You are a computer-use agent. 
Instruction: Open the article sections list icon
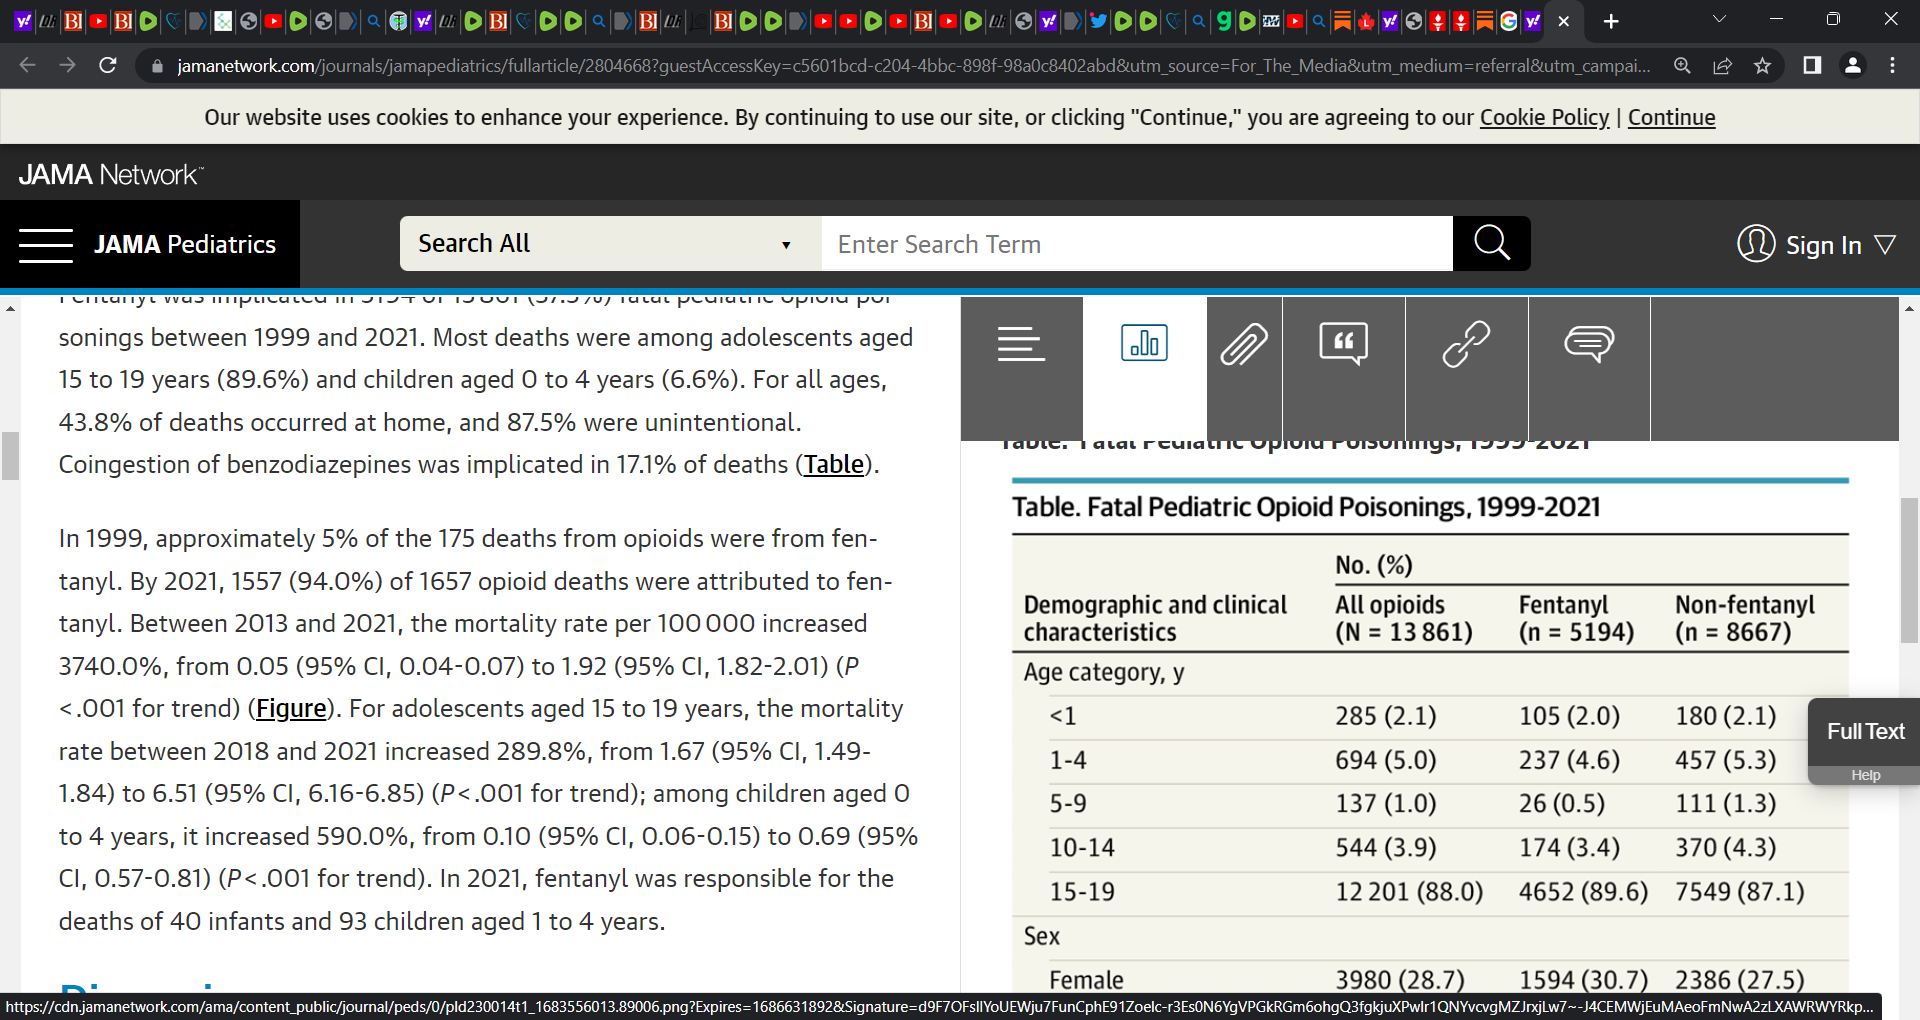1021,344
